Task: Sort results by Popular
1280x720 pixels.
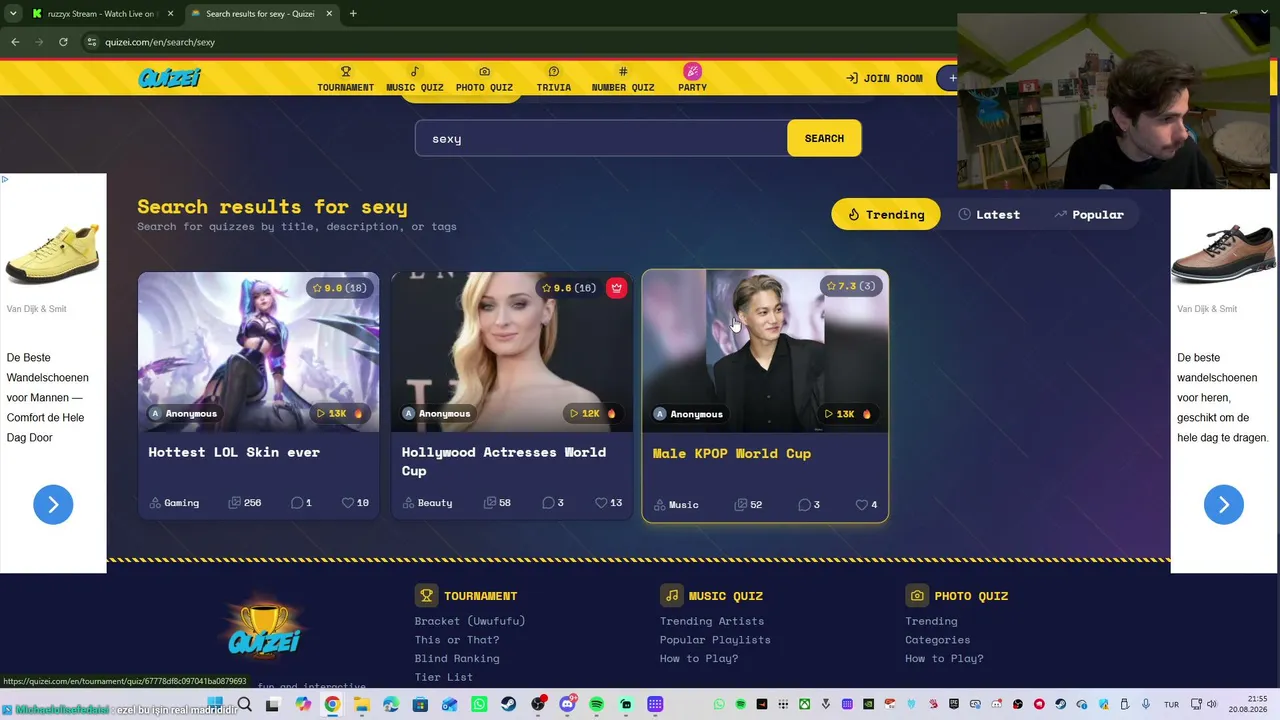Action: pyautogui.click(x=1089, y=214)
